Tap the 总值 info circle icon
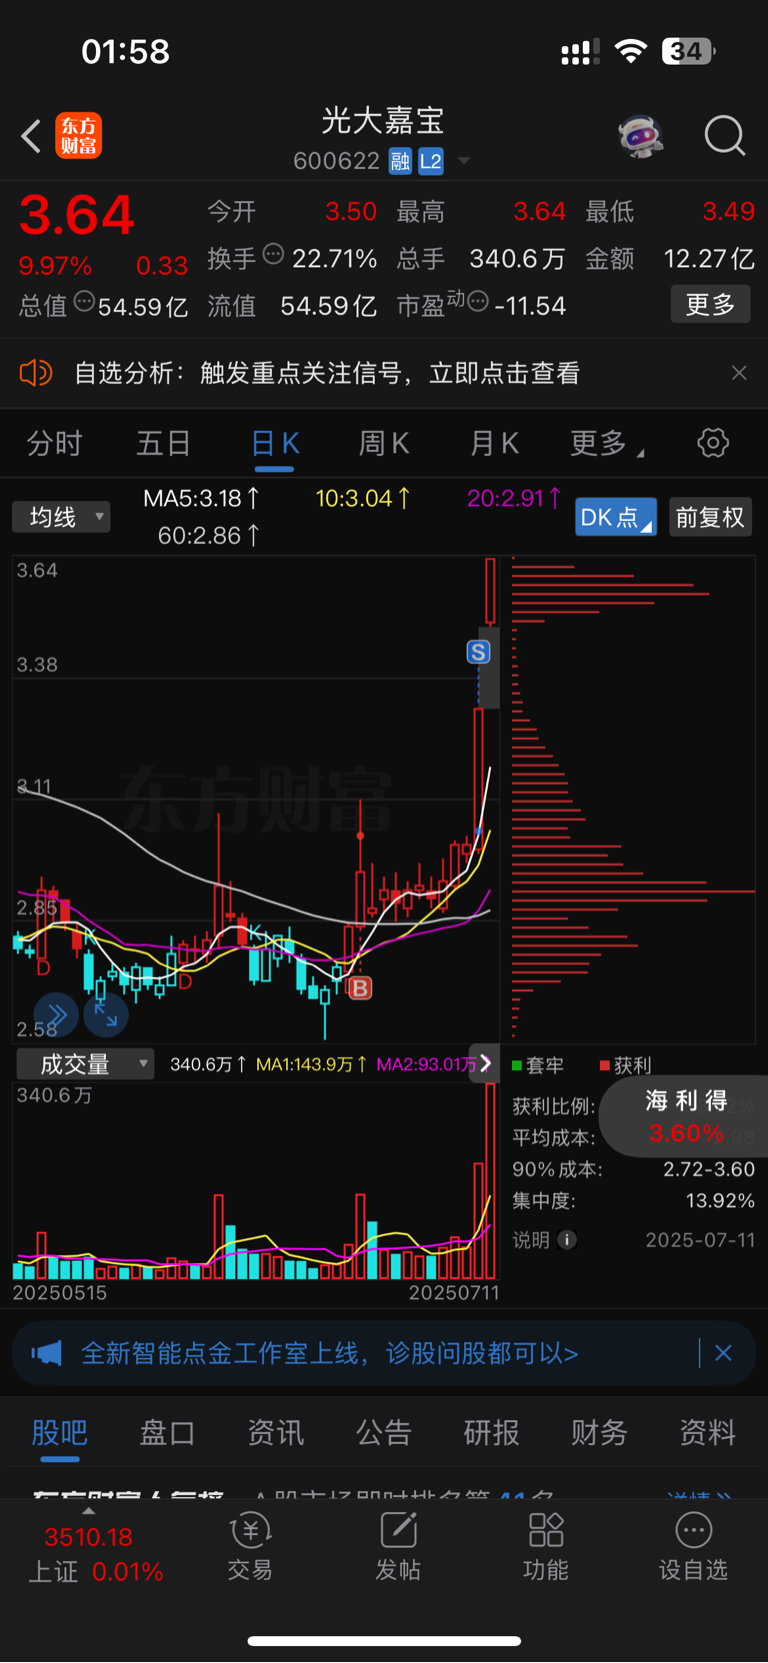The image size is (768, 1663). 85,301
